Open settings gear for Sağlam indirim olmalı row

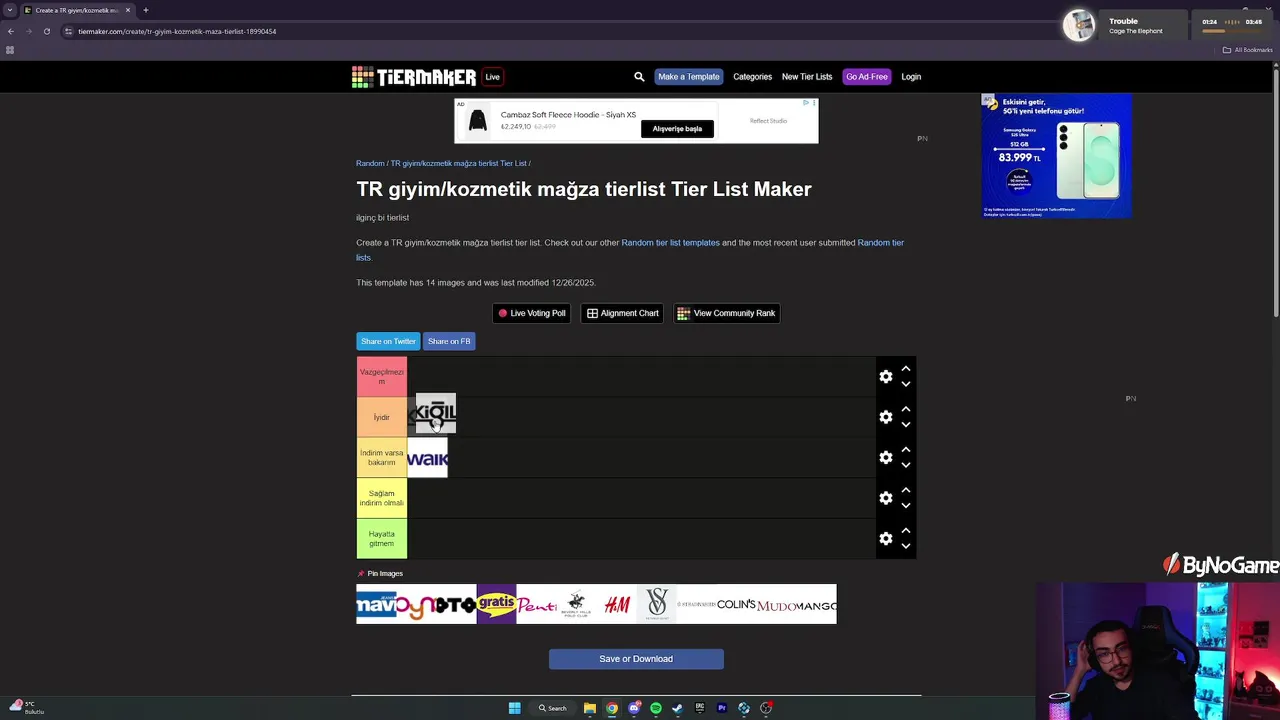pyautogui.click(x=886, y=498)
